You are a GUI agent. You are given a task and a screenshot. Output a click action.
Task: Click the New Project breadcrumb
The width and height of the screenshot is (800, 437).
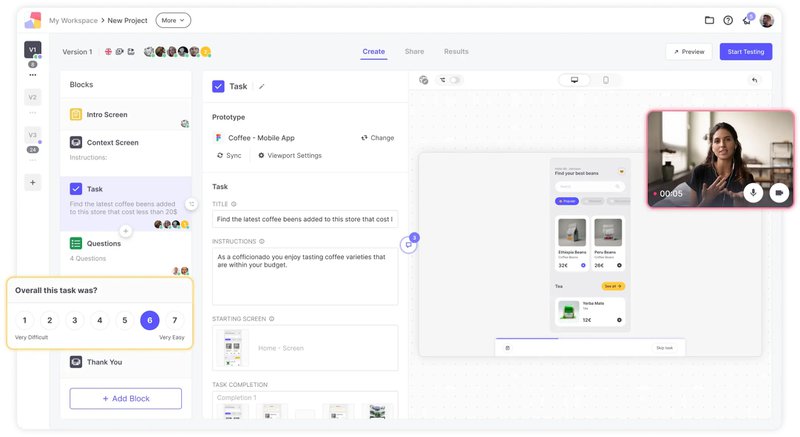tap(128, 20)
